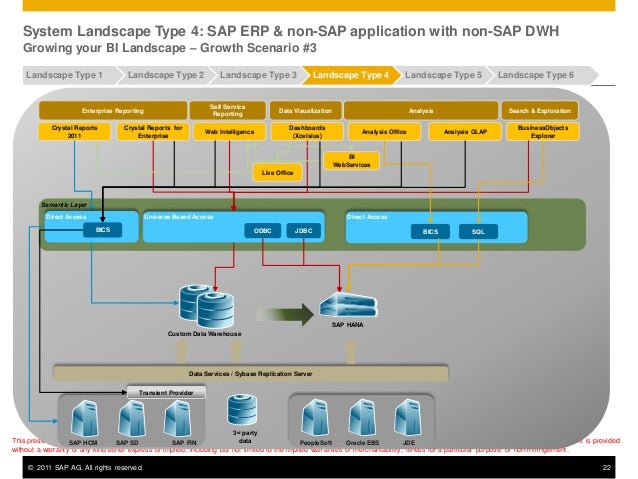Select the BusinessObjects Explorer box

[x=543, y=132]
